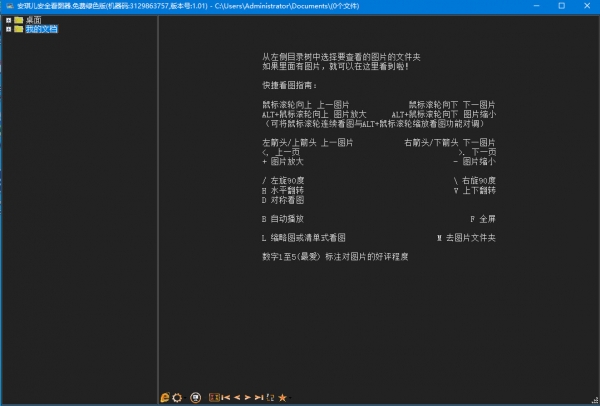Click the resize grip at window corner
Screen dimensions: 600x406
pyautogui.click(x=596, y=400)
